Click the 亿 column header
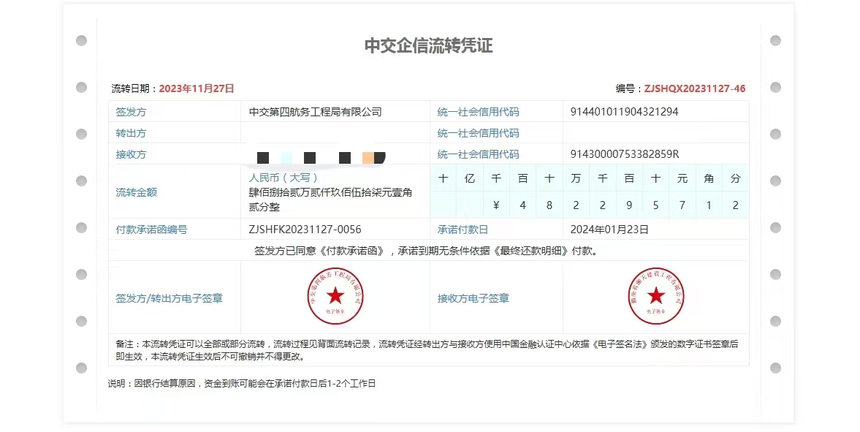The height and width of the screenshot is (432, 860). click(x=469, y=178)
